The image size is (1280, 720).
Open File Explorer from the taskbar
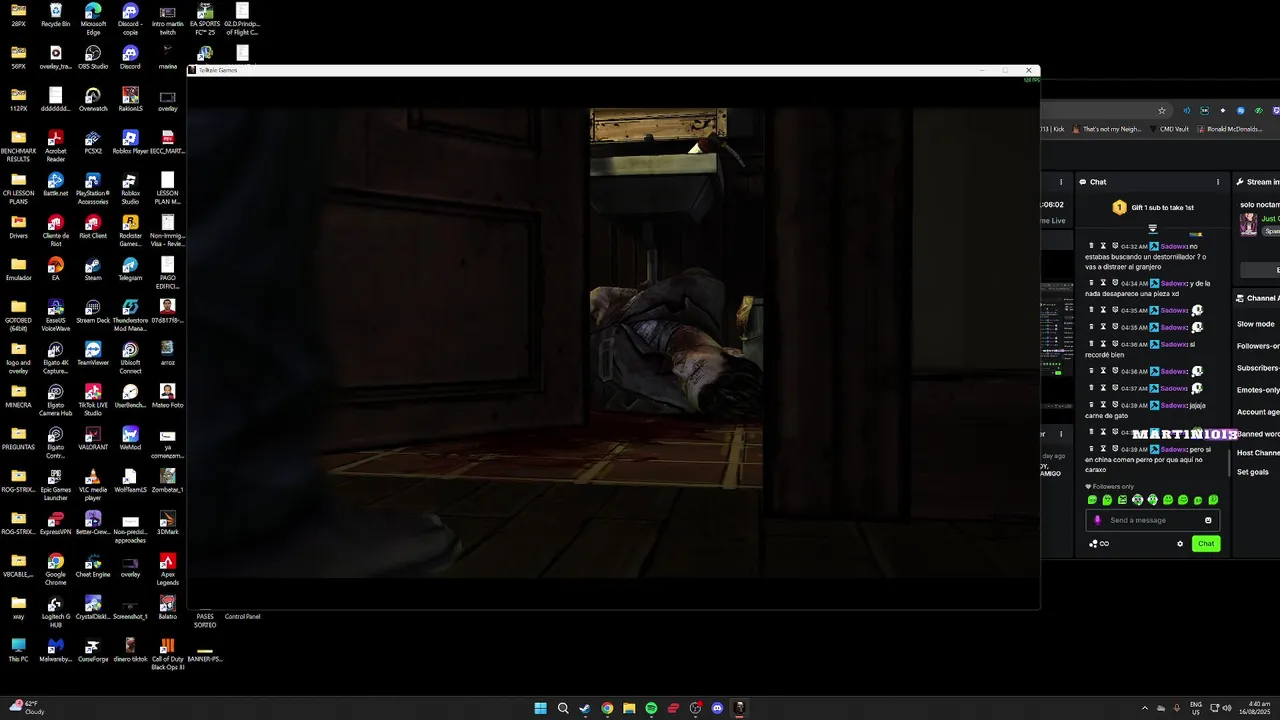click(629, 708)
